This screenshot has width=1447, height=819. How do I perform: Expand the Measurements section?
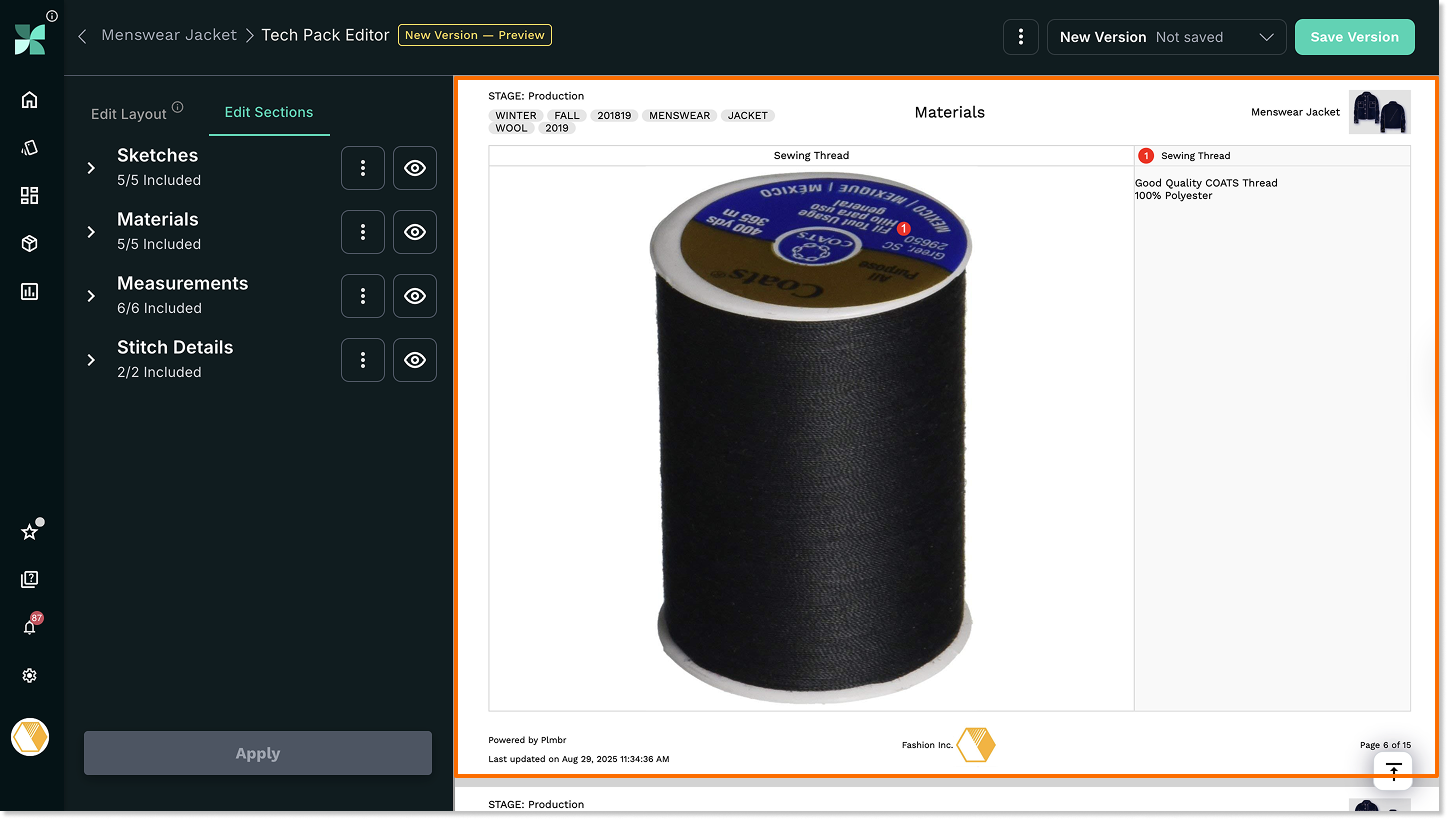pos(91,296)
